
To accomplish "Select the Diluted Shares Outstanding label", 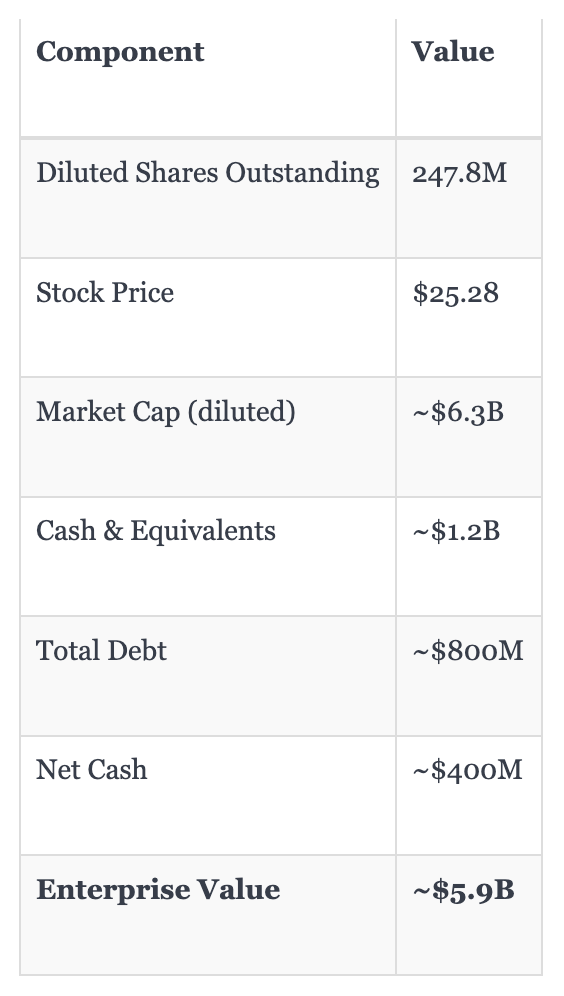I will [x=208, y=173].
